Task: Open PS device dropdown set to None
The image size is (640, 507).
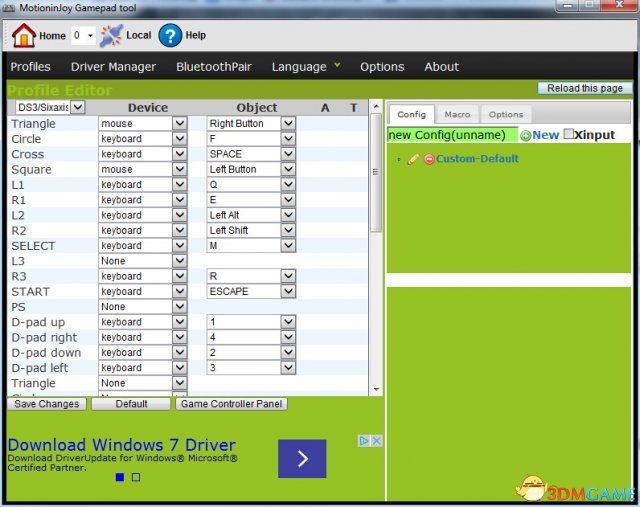Action: [x=143, y=307]
